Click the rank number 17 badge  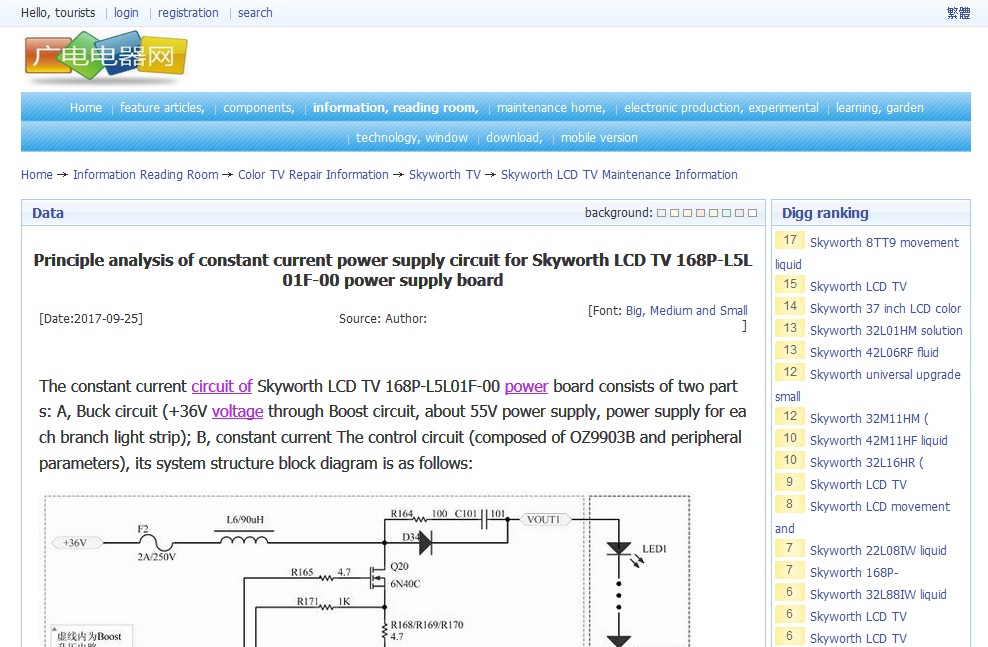790,240
